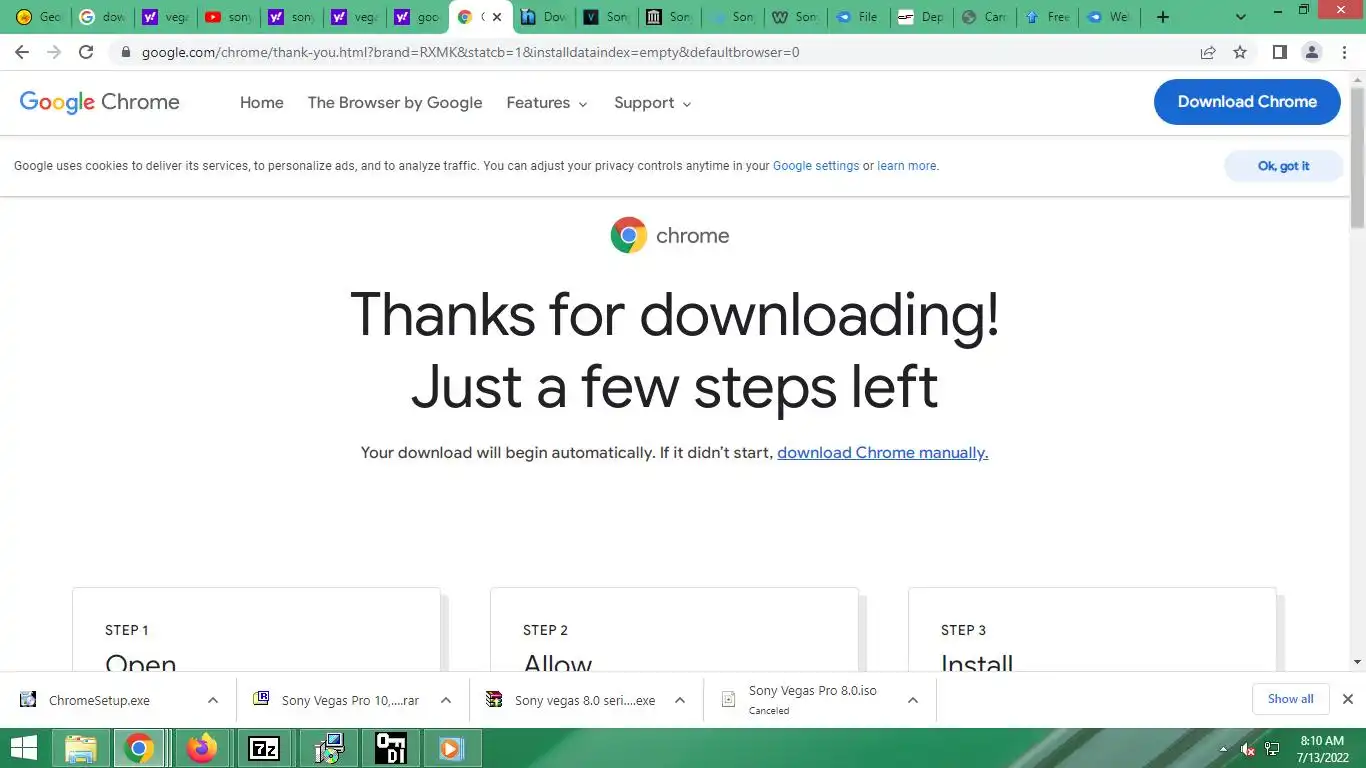Open the computer installer taskbar icon
Viewport: 1366px width, 768px height.
coord(328,748)
